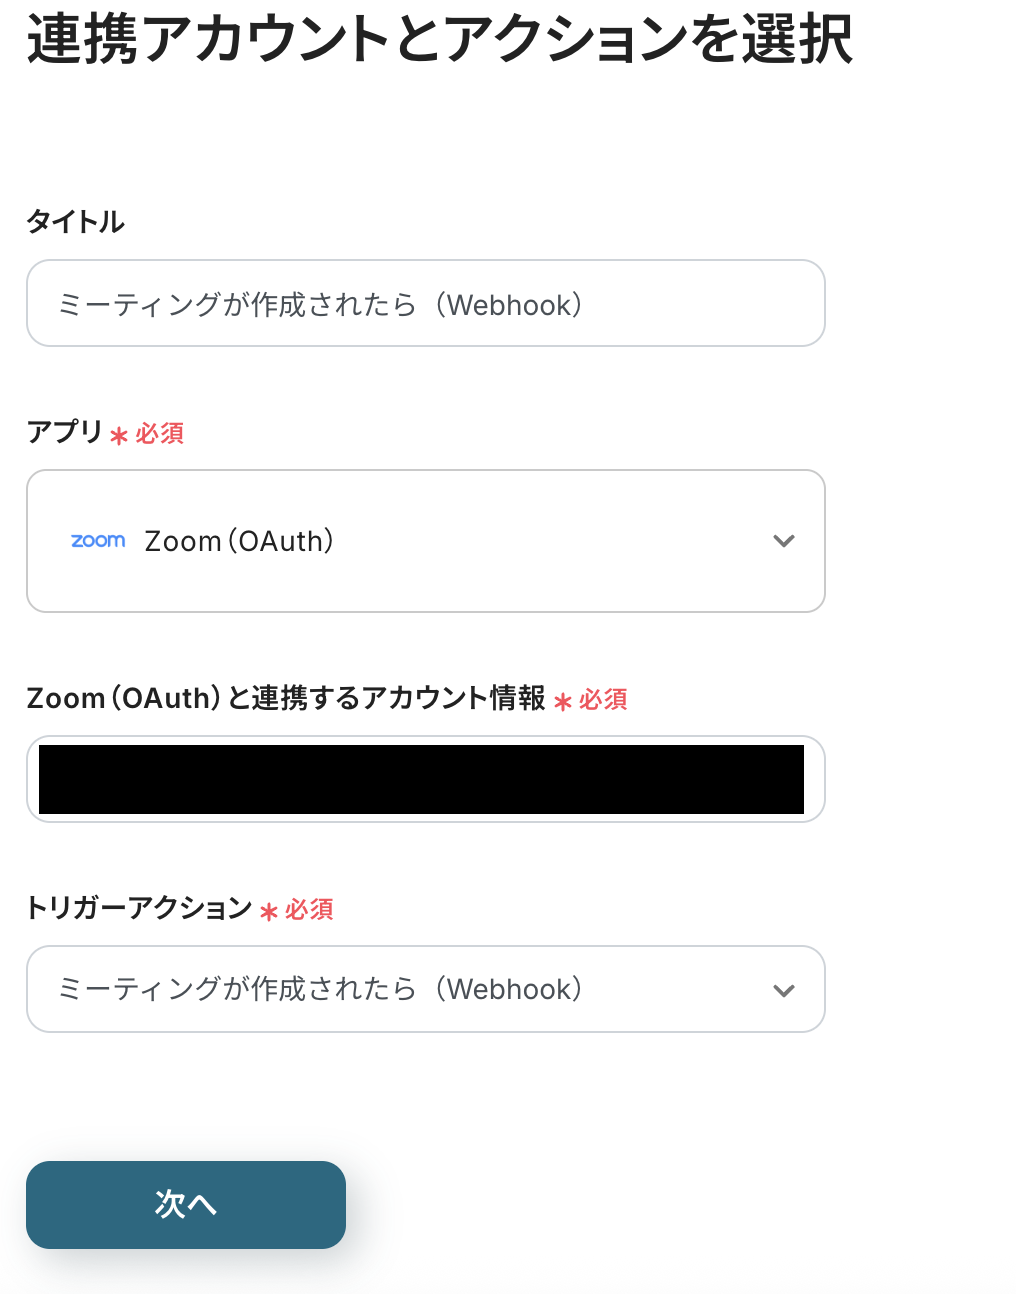Click the red asterisk next to アプリ
Screen dimensions: 1016x1294
tap(119, 436)
